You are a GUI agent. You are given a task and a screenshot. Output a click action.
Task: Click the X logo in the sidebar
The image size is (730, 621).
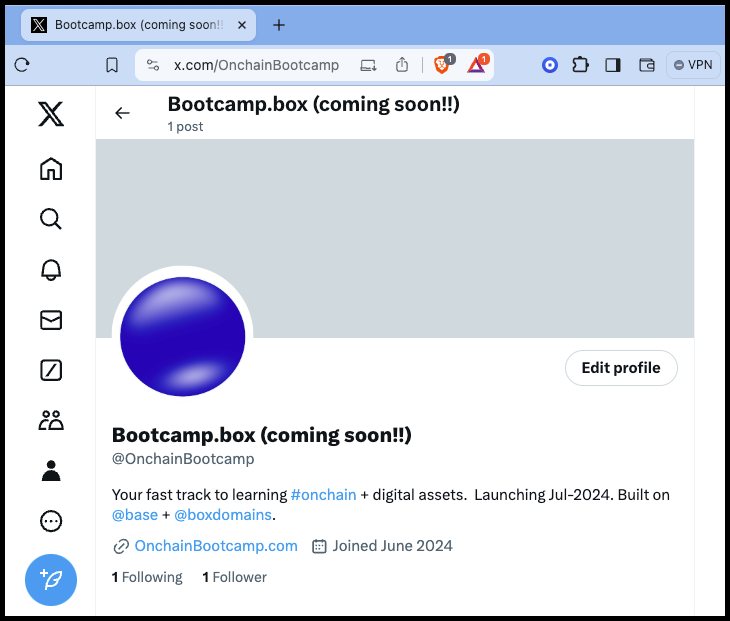51,115
